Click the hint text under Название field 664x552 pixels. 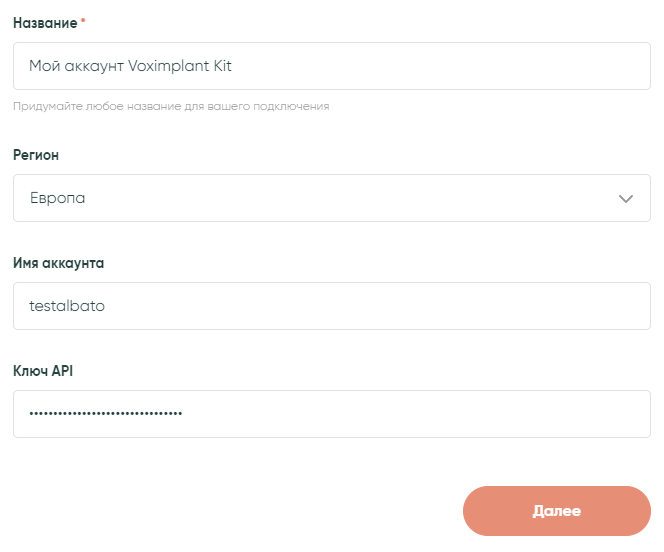point(171,105)
